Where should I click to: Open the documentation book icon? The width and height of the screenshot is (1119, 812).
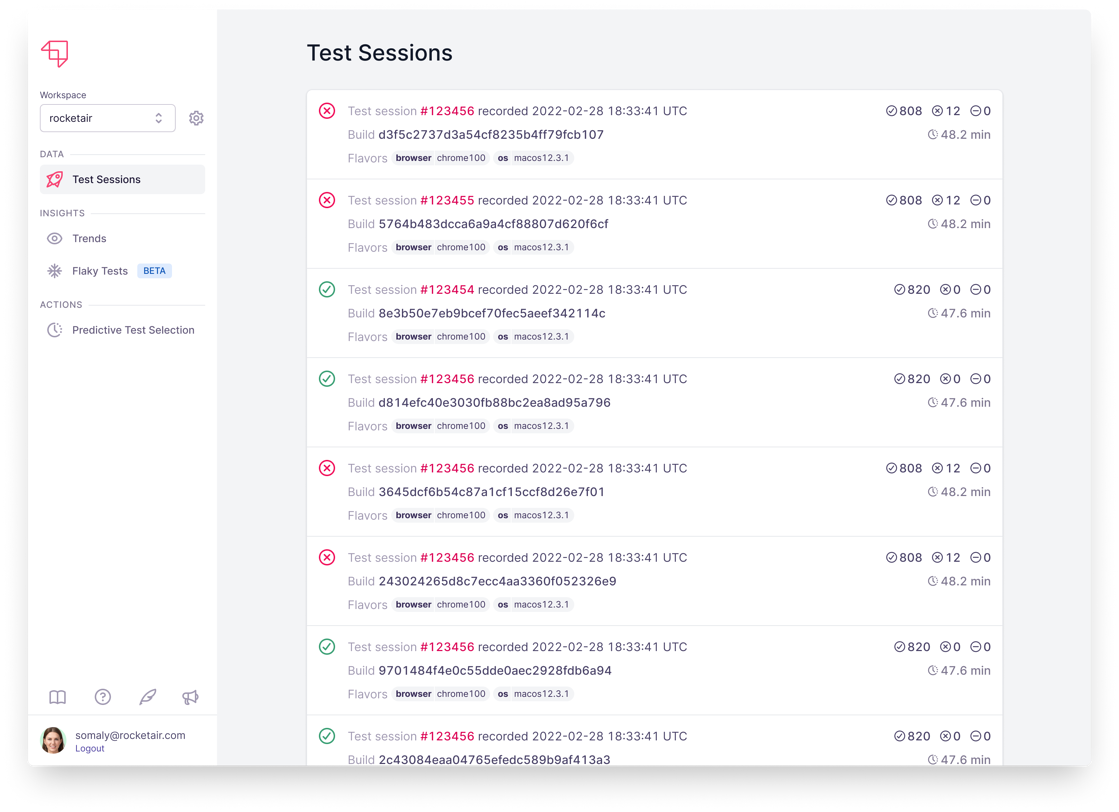57,697
